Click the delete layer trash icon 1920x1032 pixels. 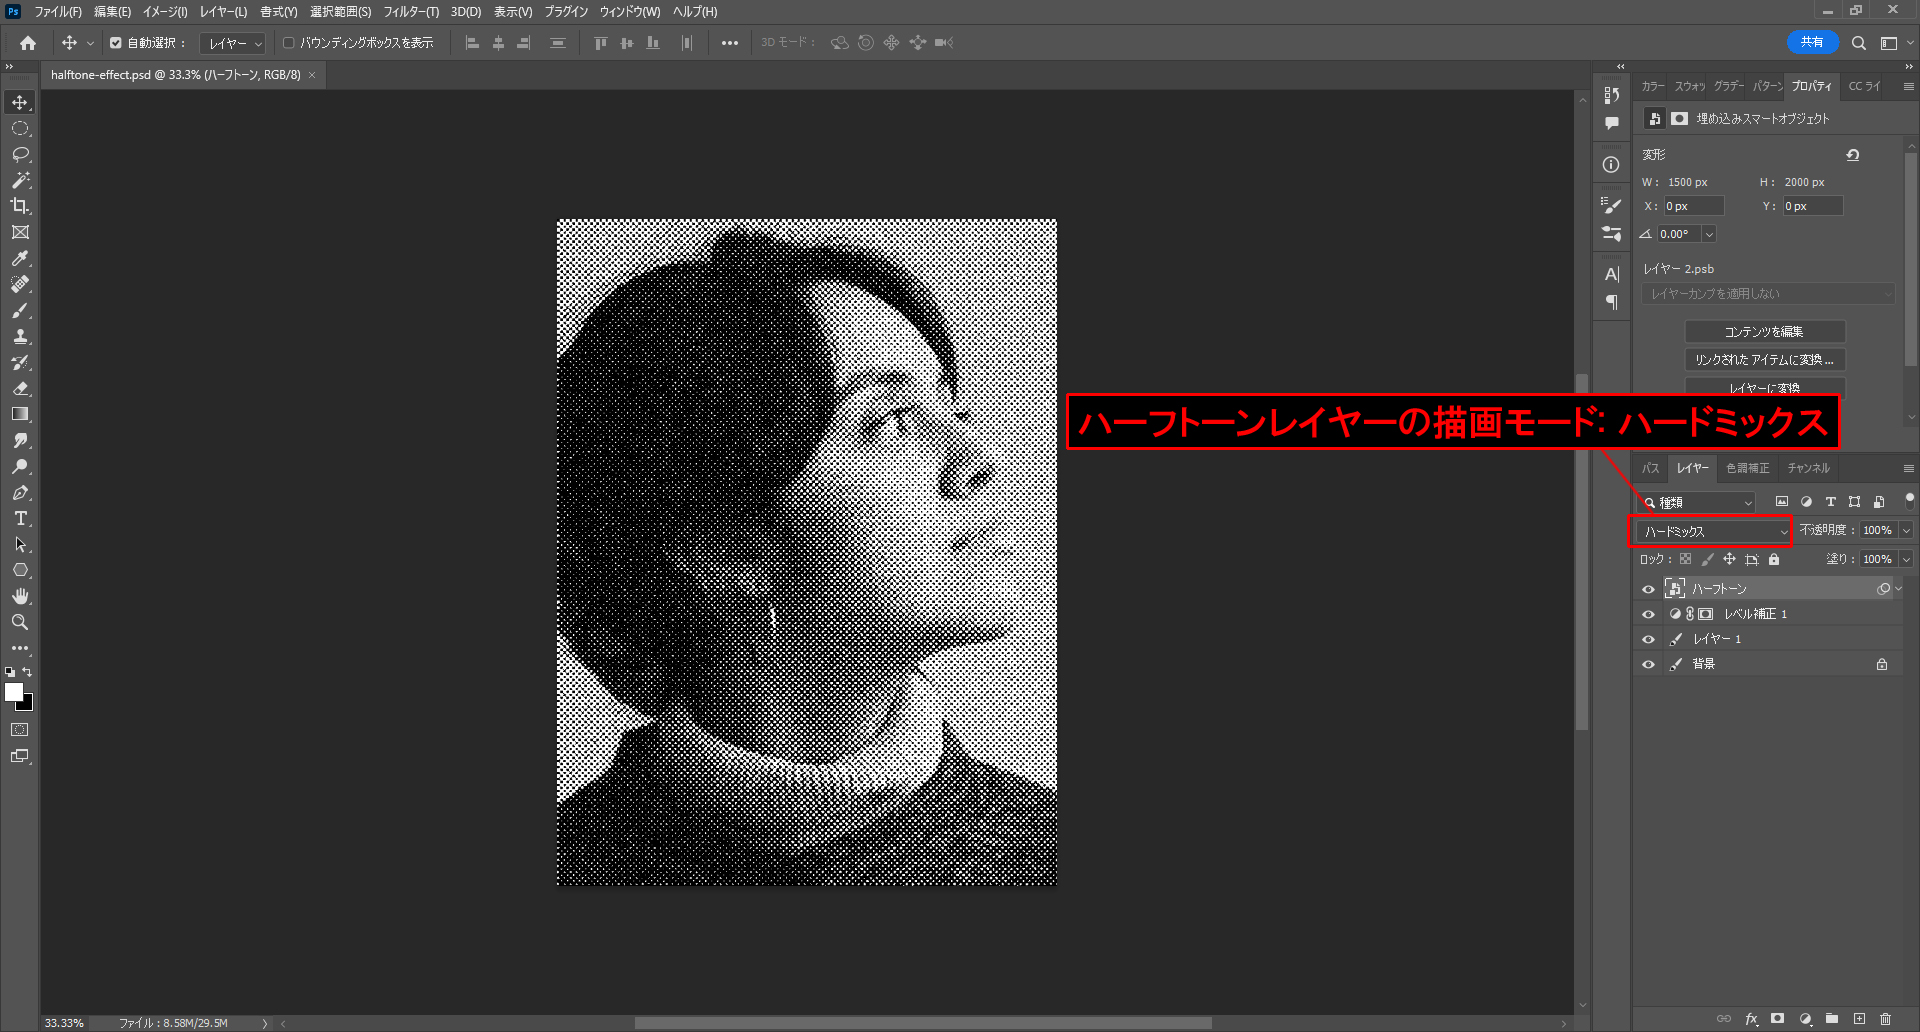[x=1885, y=1019]
